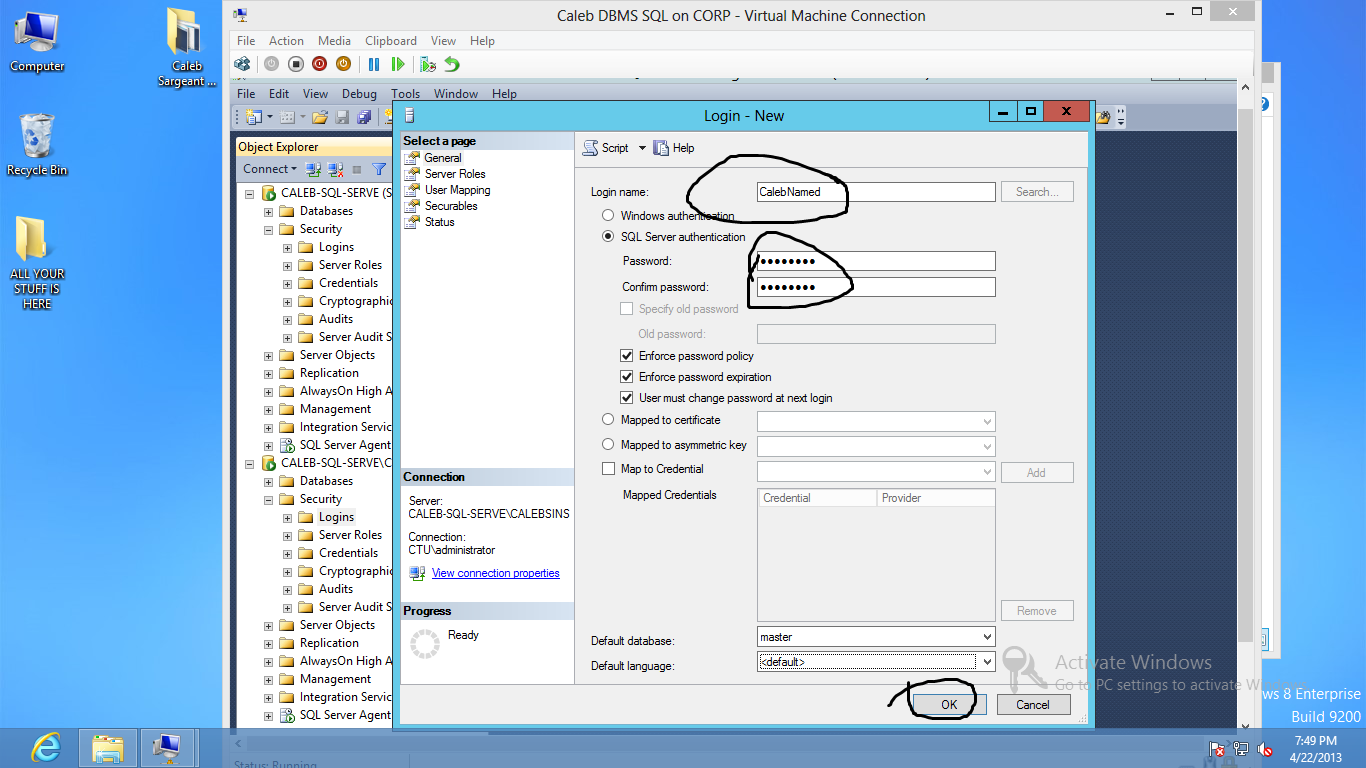Click Cancel in the Login dialog

point(1033,704)
